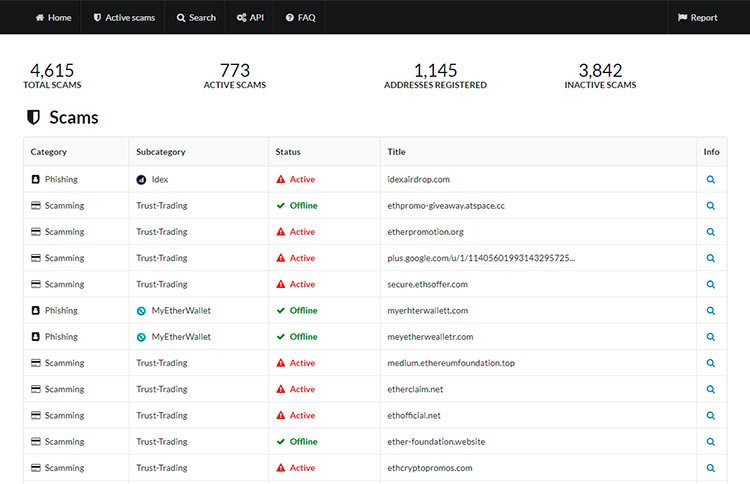Click the 1,145 Addresses Registered stat
Image resolution: width=750 pixels, height=484 pixels.
[435, 76]
